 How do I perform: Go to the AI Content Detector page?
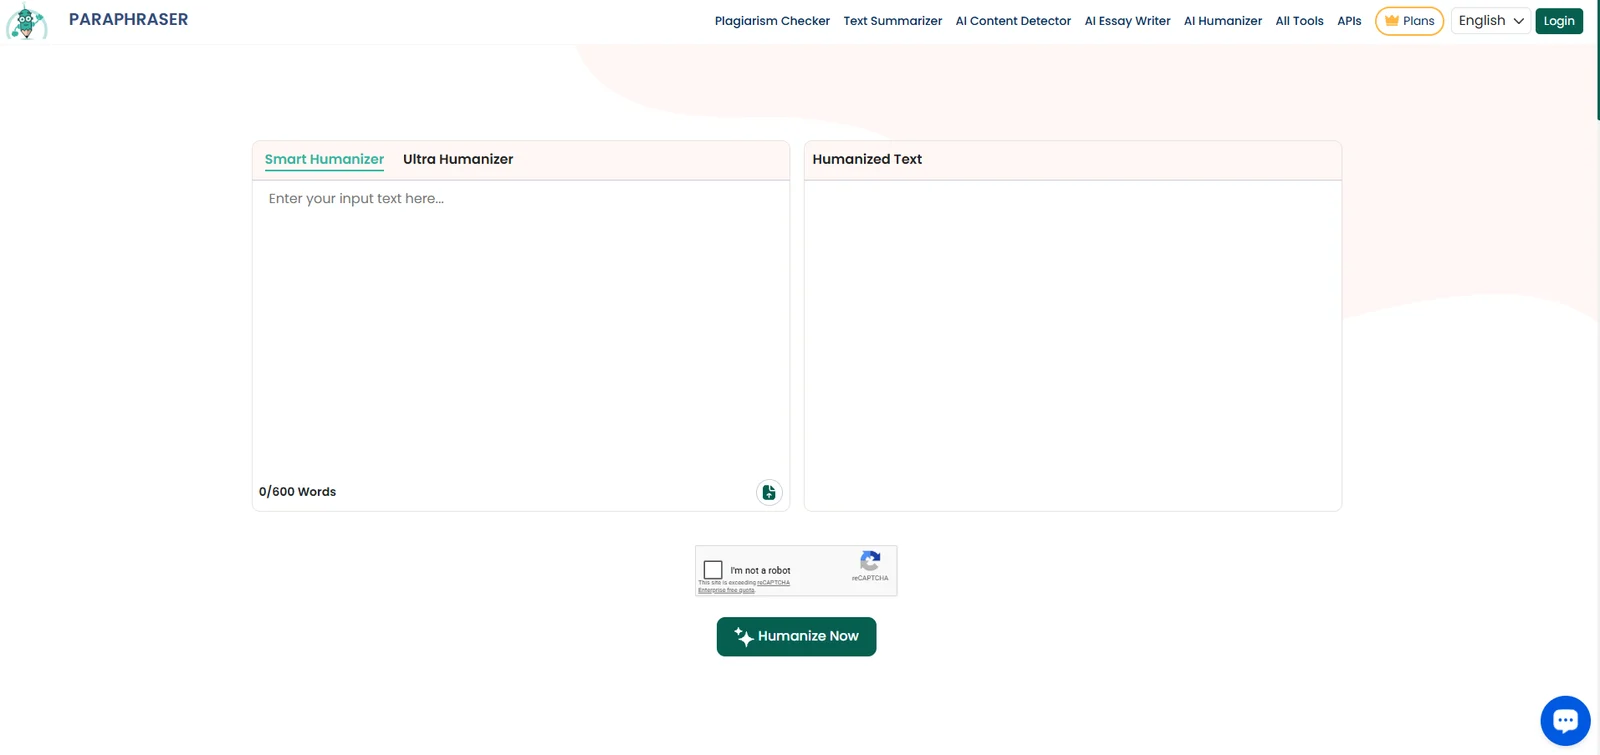pyautogui.click(x=1013, y=21)
